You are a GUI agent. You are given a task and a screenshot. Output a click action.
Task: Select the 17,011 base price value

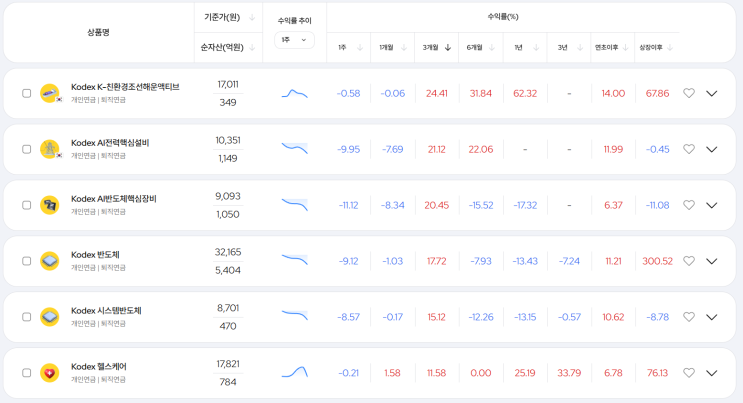tap(228, 84)
